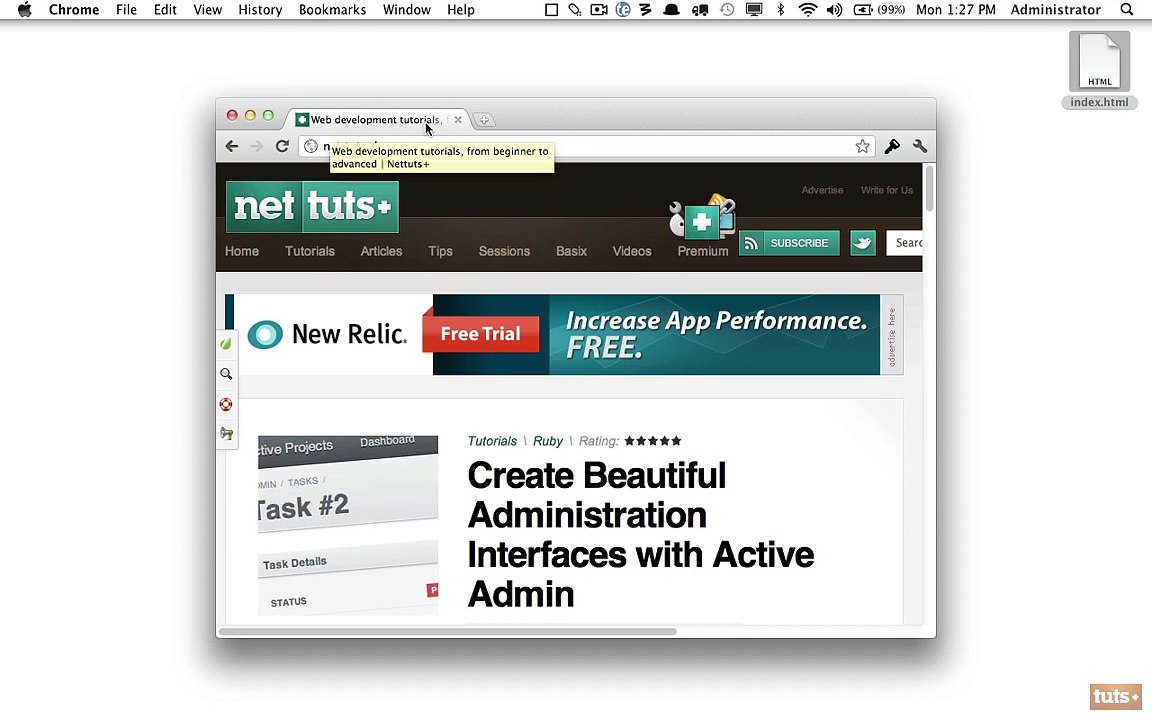Click the clock showing Mon 1:27 PM
This screenshot has height=720, width=1152.
tap(956, 10)
